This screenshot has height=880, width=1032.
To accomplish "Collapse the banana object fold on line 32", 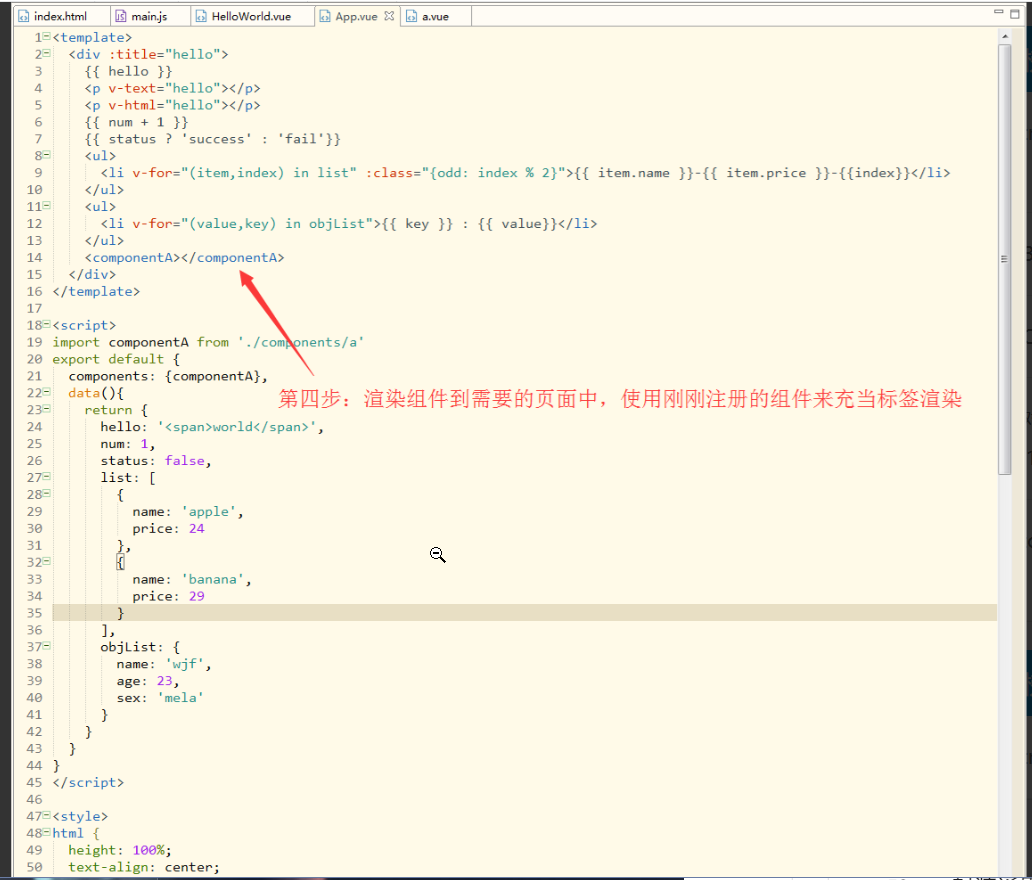I will pos(47,561).
